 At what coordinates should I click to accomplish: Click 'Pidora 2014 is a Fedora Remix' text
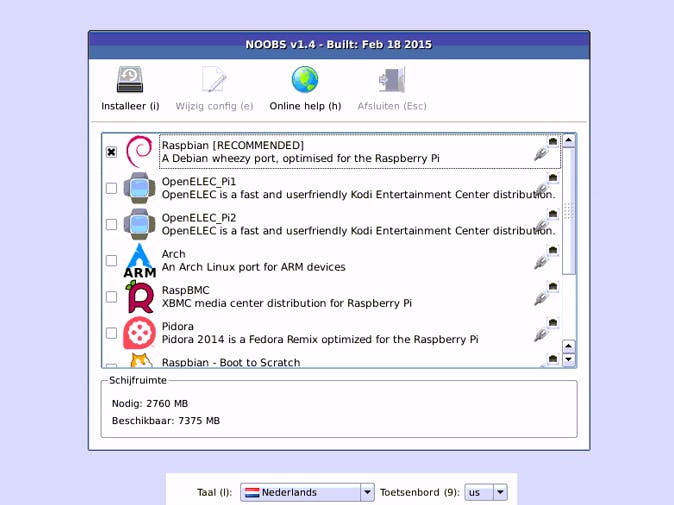[320, 340]
